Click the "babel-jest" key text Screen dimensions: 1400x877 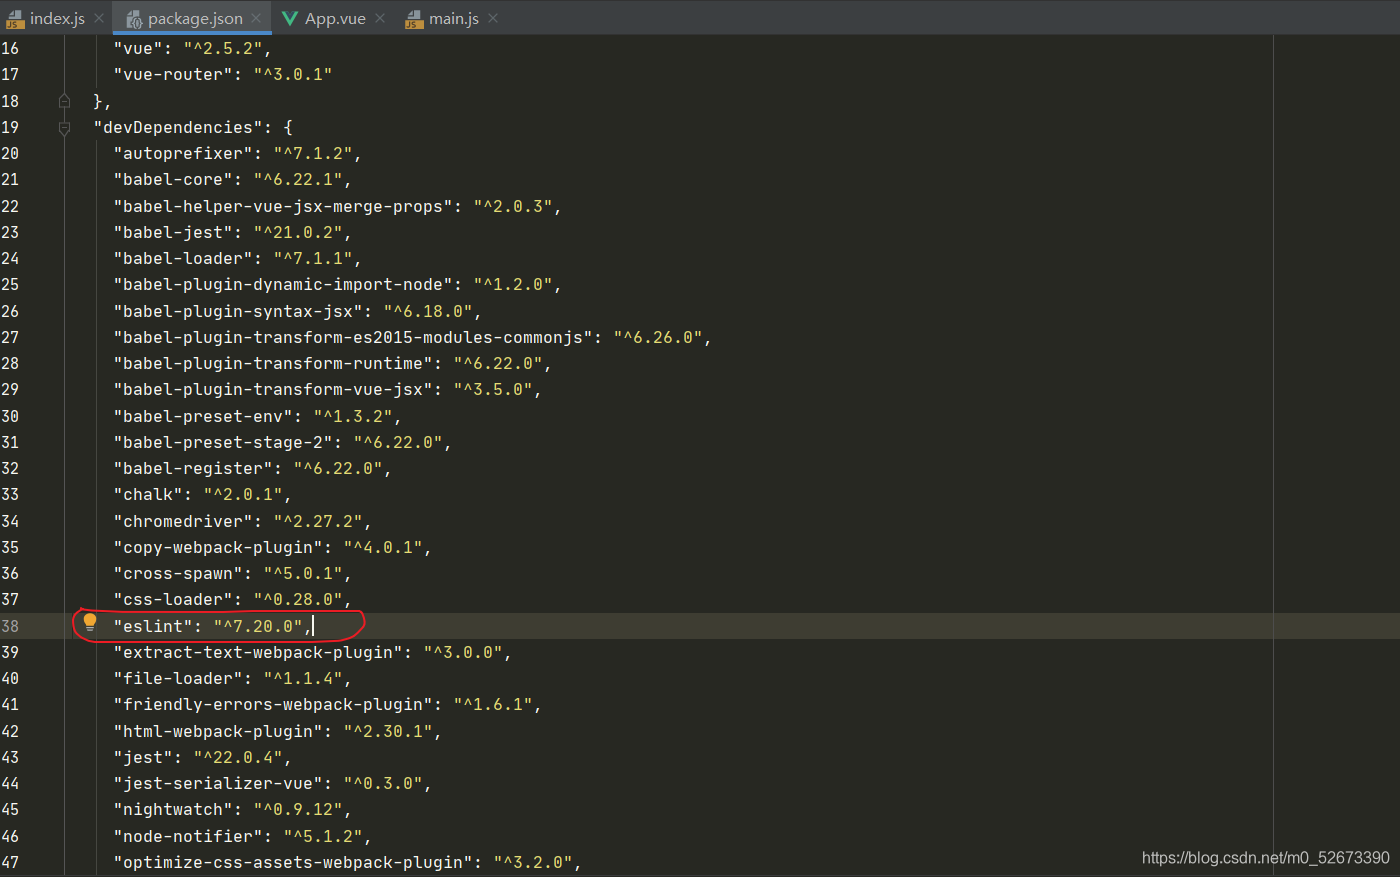click(x=173, y=232)
